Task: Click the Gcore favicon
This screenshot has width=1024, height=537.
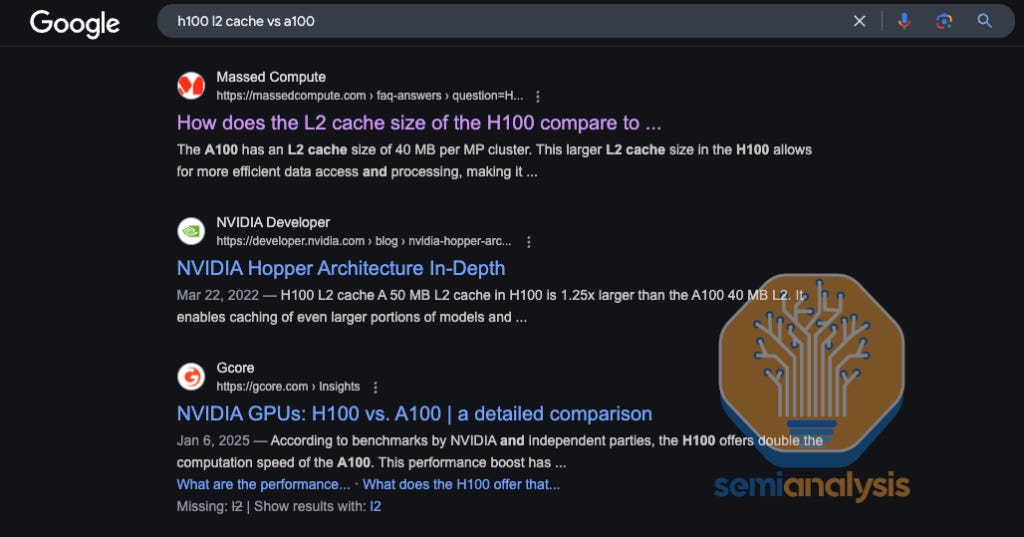Action: (x=191, y=377)
